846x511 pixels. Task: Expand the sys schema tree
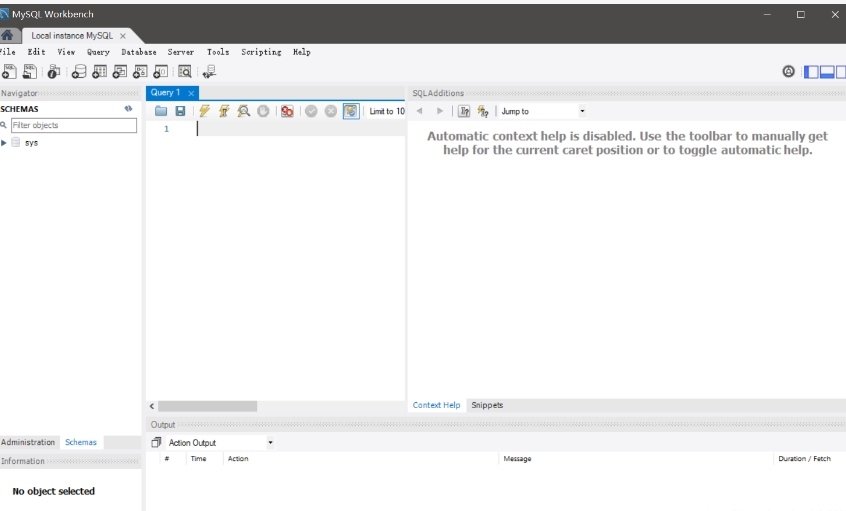point(4,143)
